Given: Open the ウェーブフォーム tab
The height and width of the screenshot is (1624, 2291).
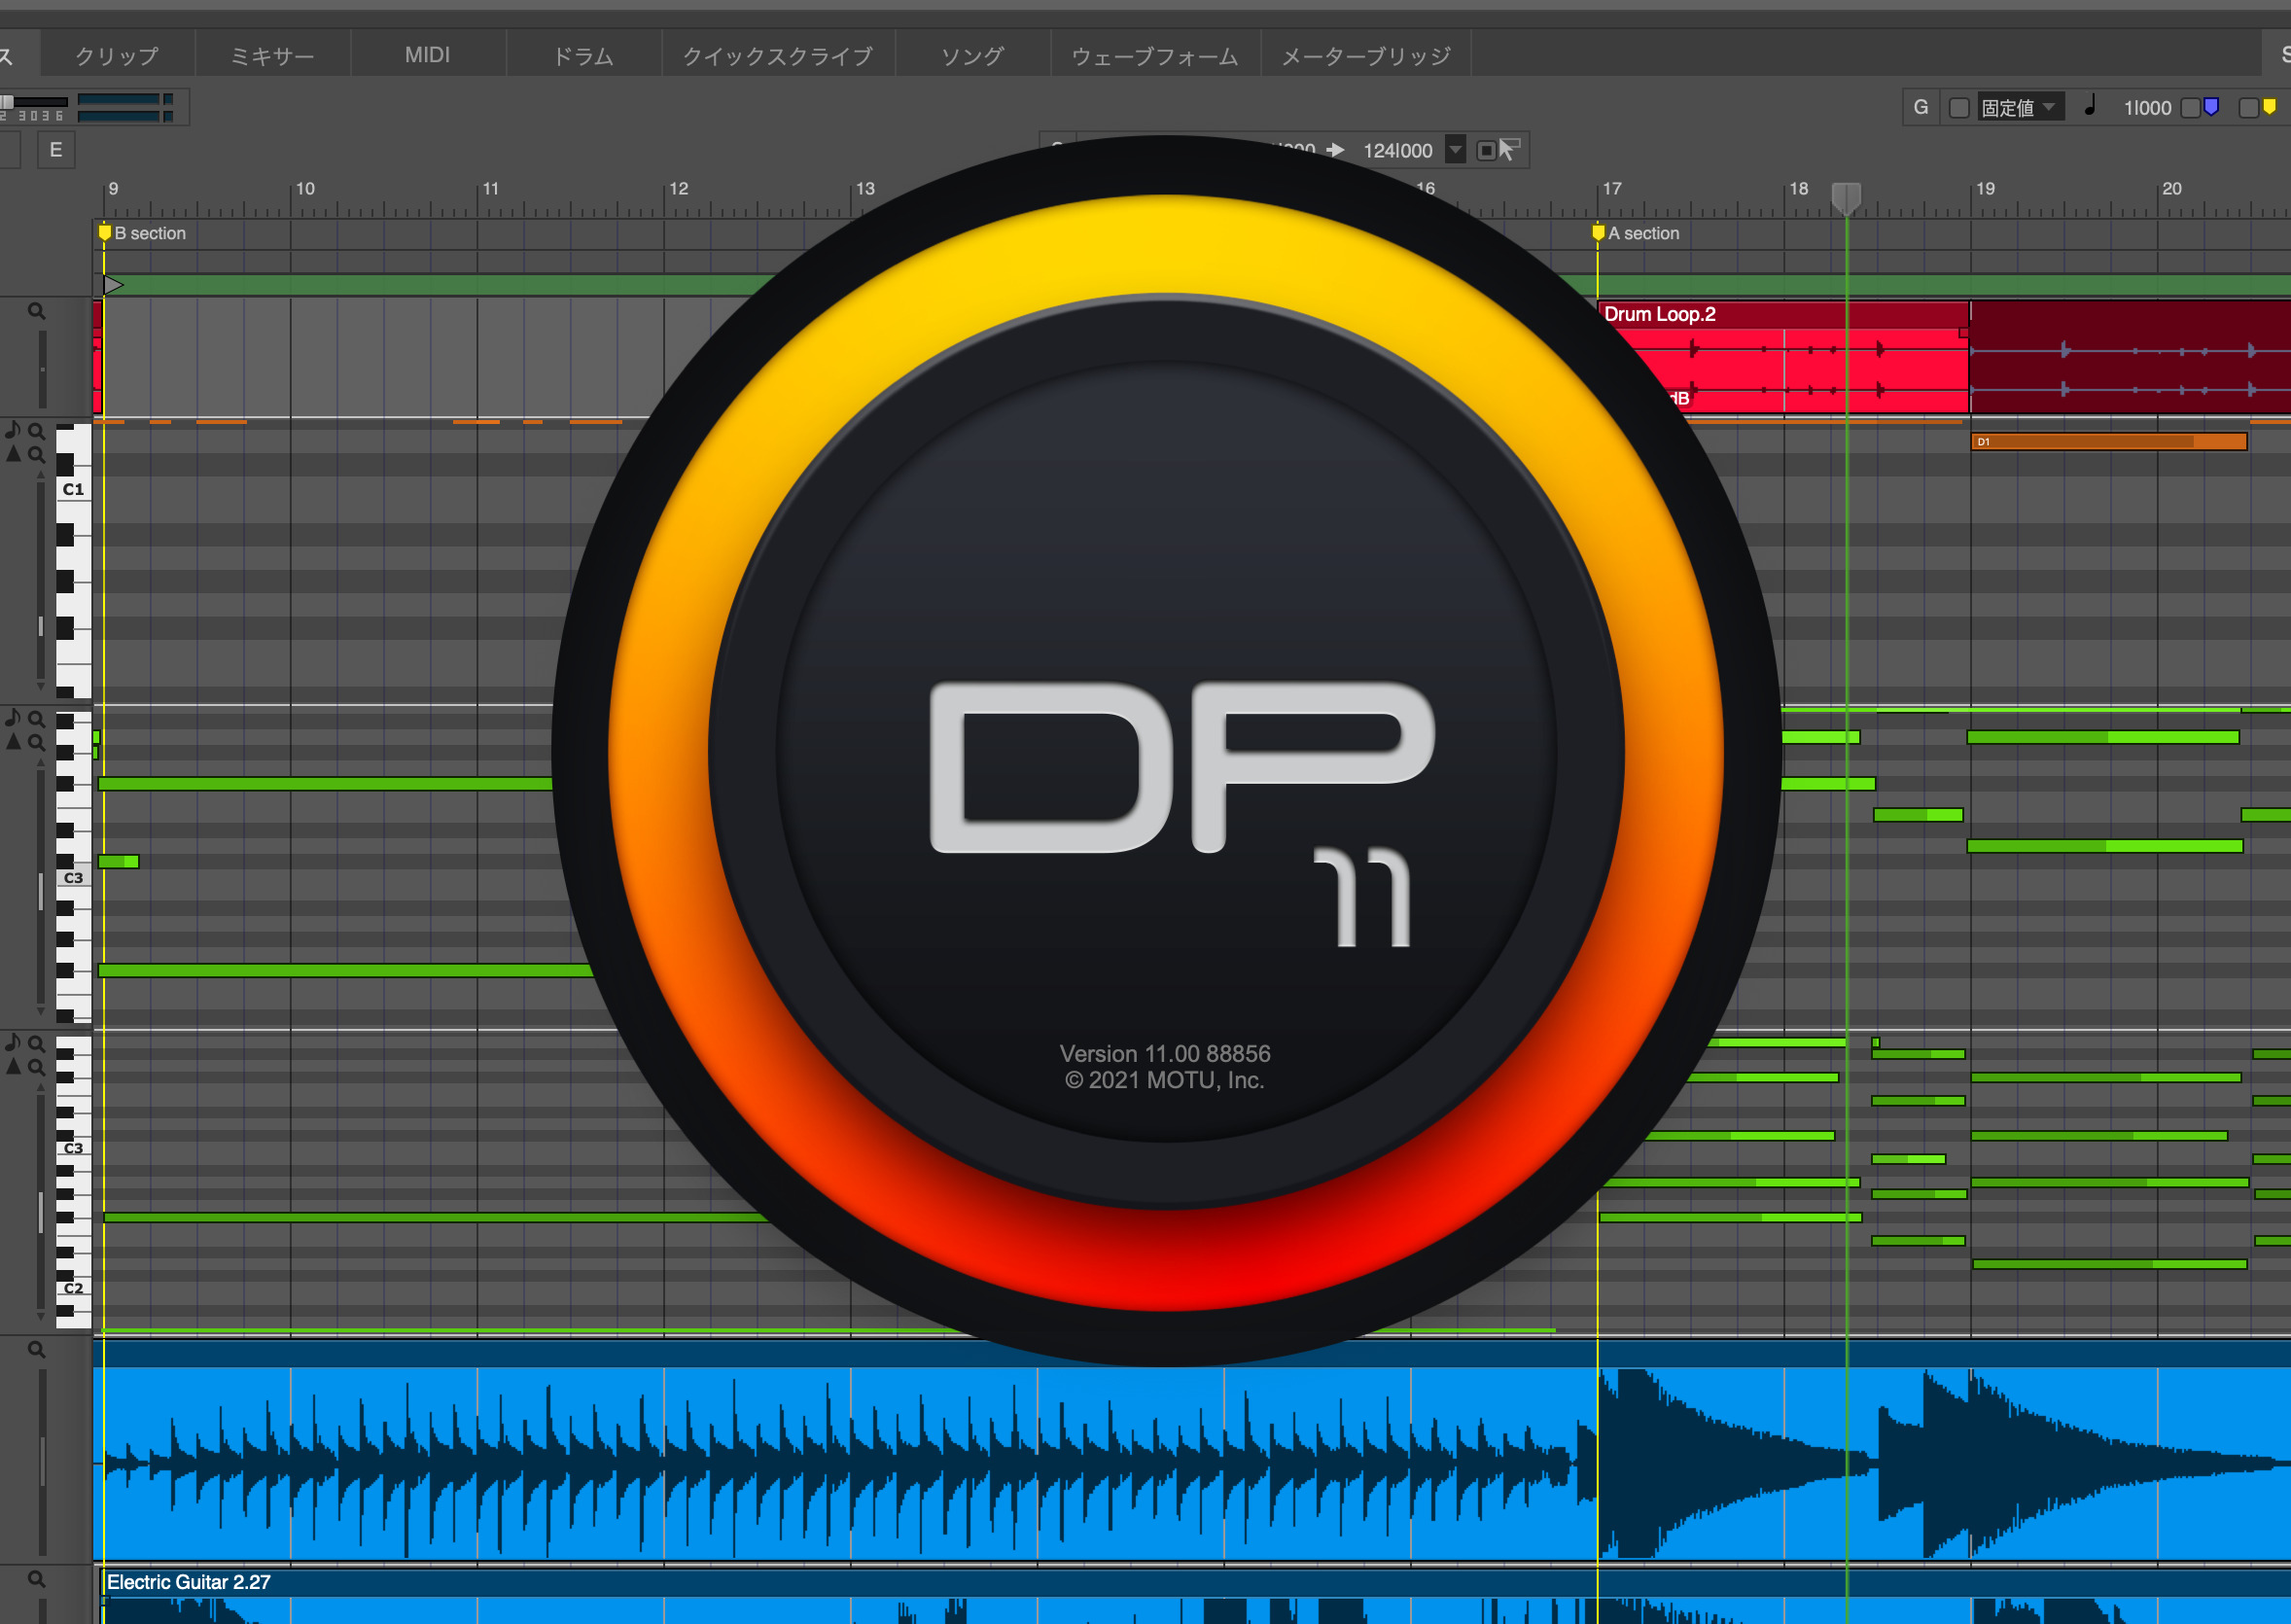Looking at the screenshot, I should [1155, 56].
